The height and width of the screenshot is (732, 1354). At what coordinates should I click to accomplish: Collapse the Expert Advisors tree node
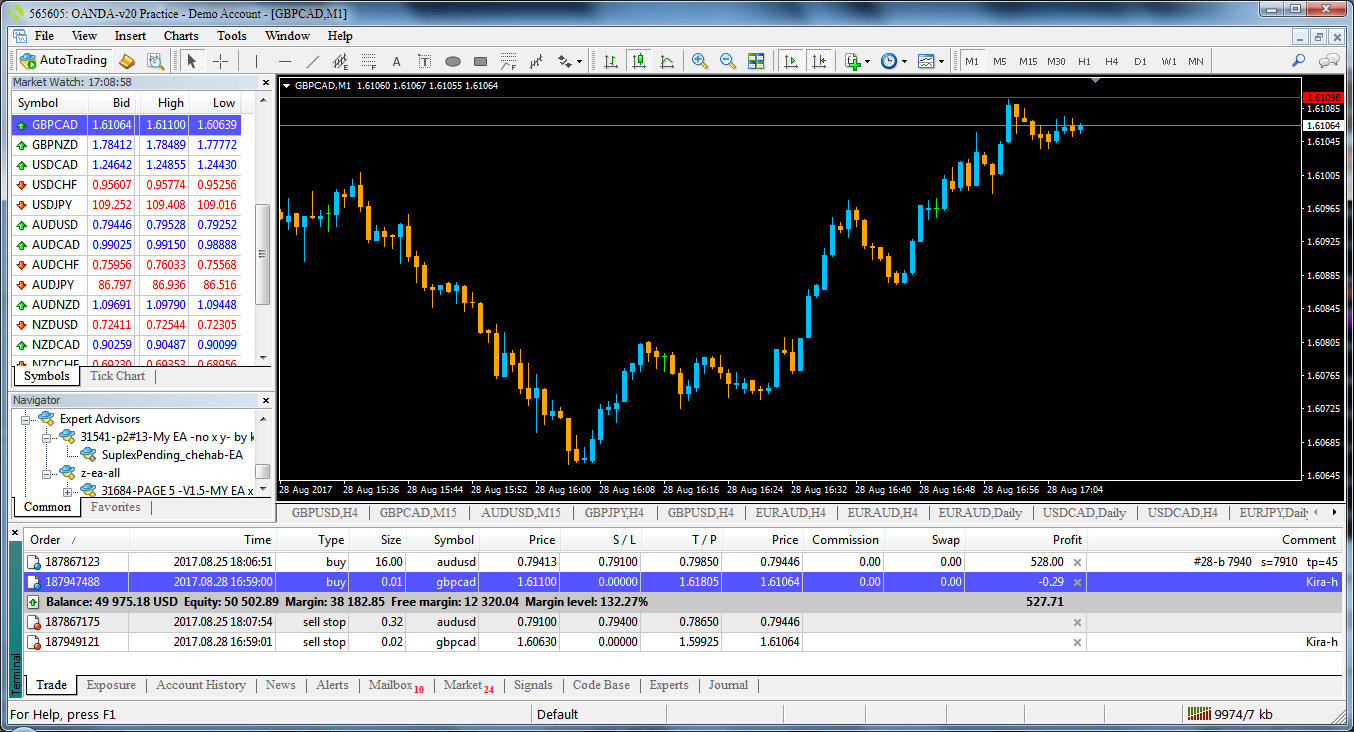27,419
